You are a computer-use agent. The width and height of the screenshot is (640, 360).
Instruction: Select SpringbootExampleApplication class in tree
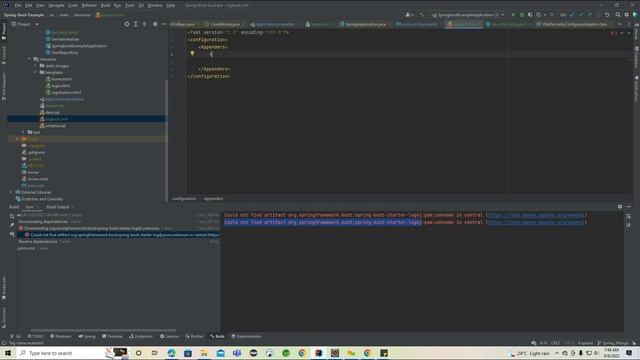(x=76, y=46)
